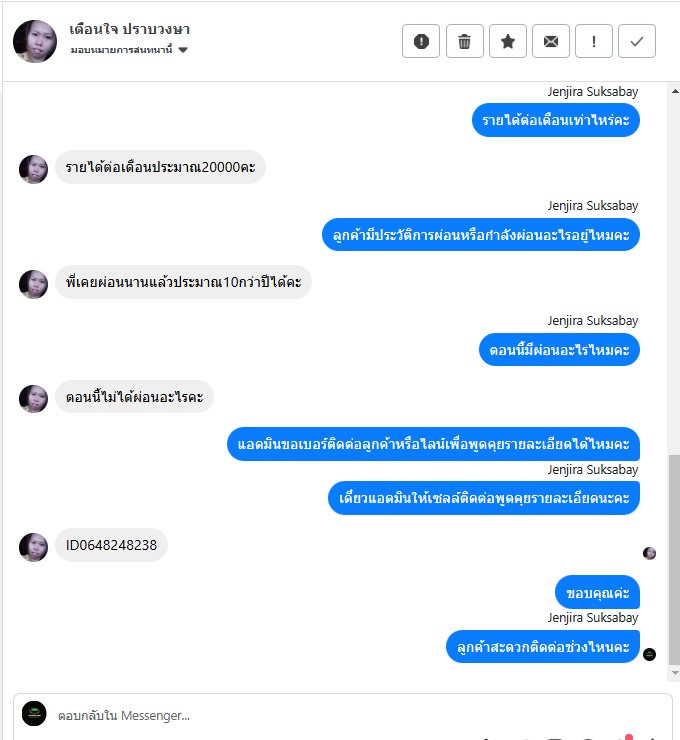Click the scroll down arrow of the chat

(x=675, y=673)
